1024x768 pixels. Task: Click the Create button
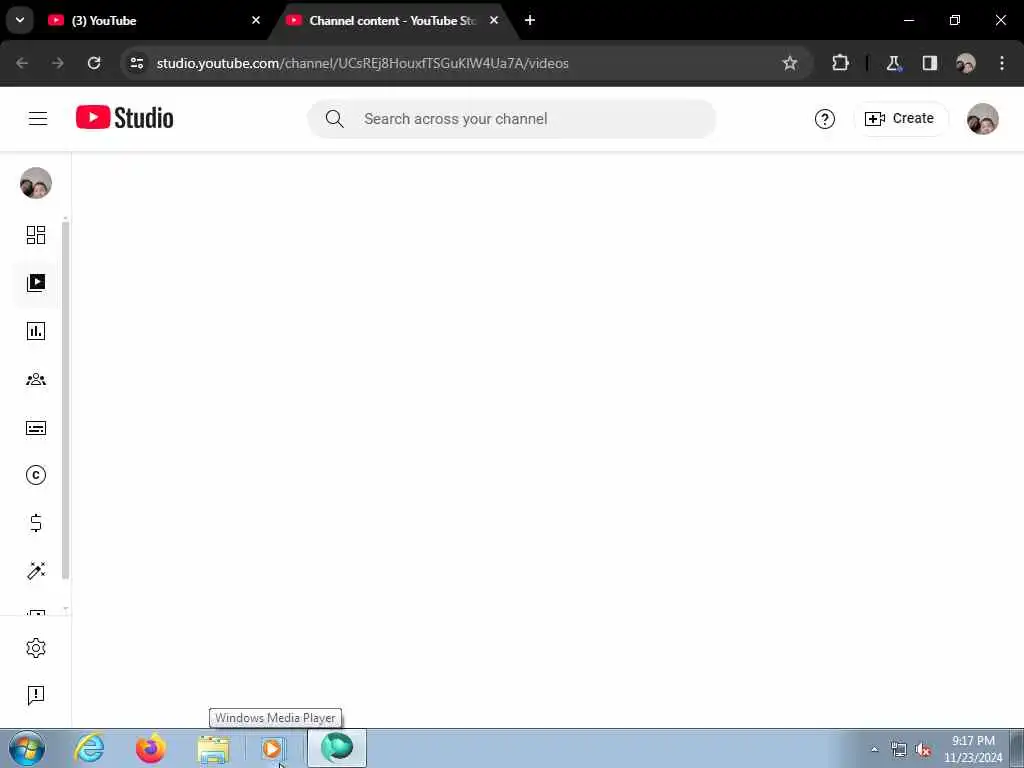coord(900,118)
